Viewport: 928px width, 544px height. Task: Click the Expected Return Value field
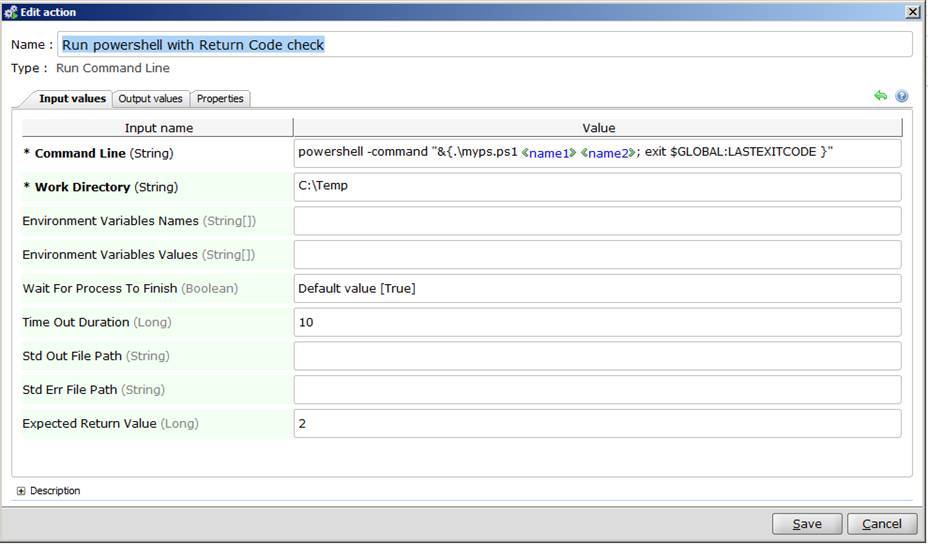pos(597,424)
